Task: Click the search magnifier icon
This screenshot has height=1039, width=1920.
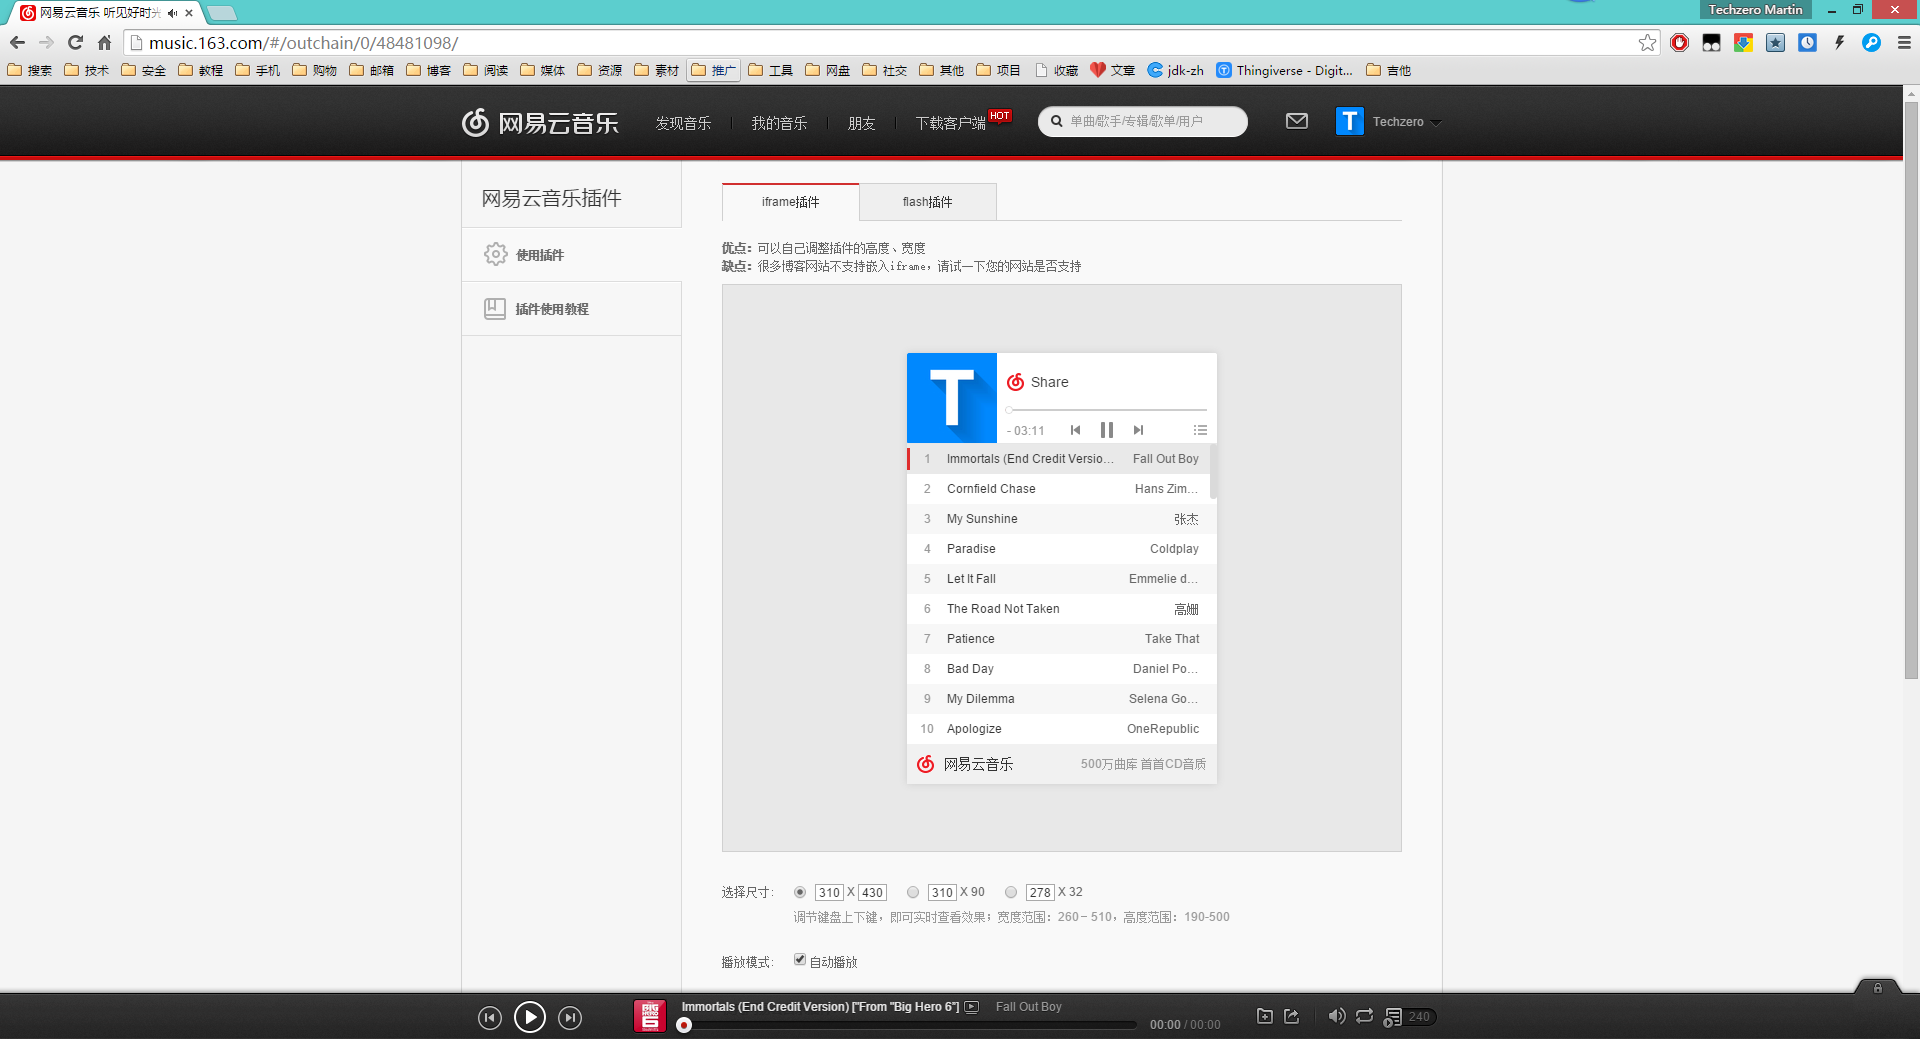Action: click(1056, 121)
